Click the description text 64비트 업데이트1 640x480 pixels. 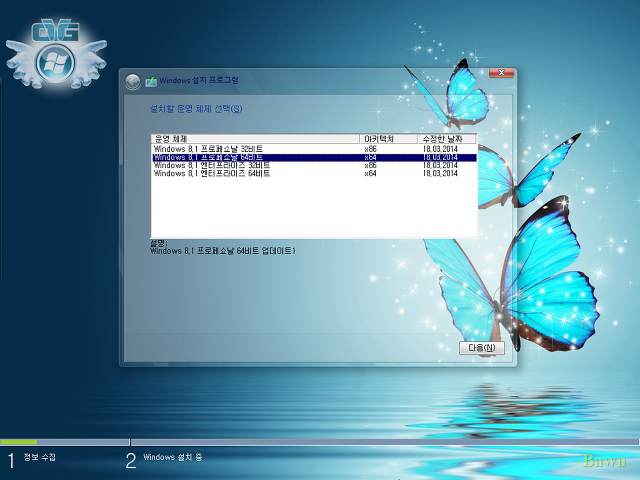point(266,251)
